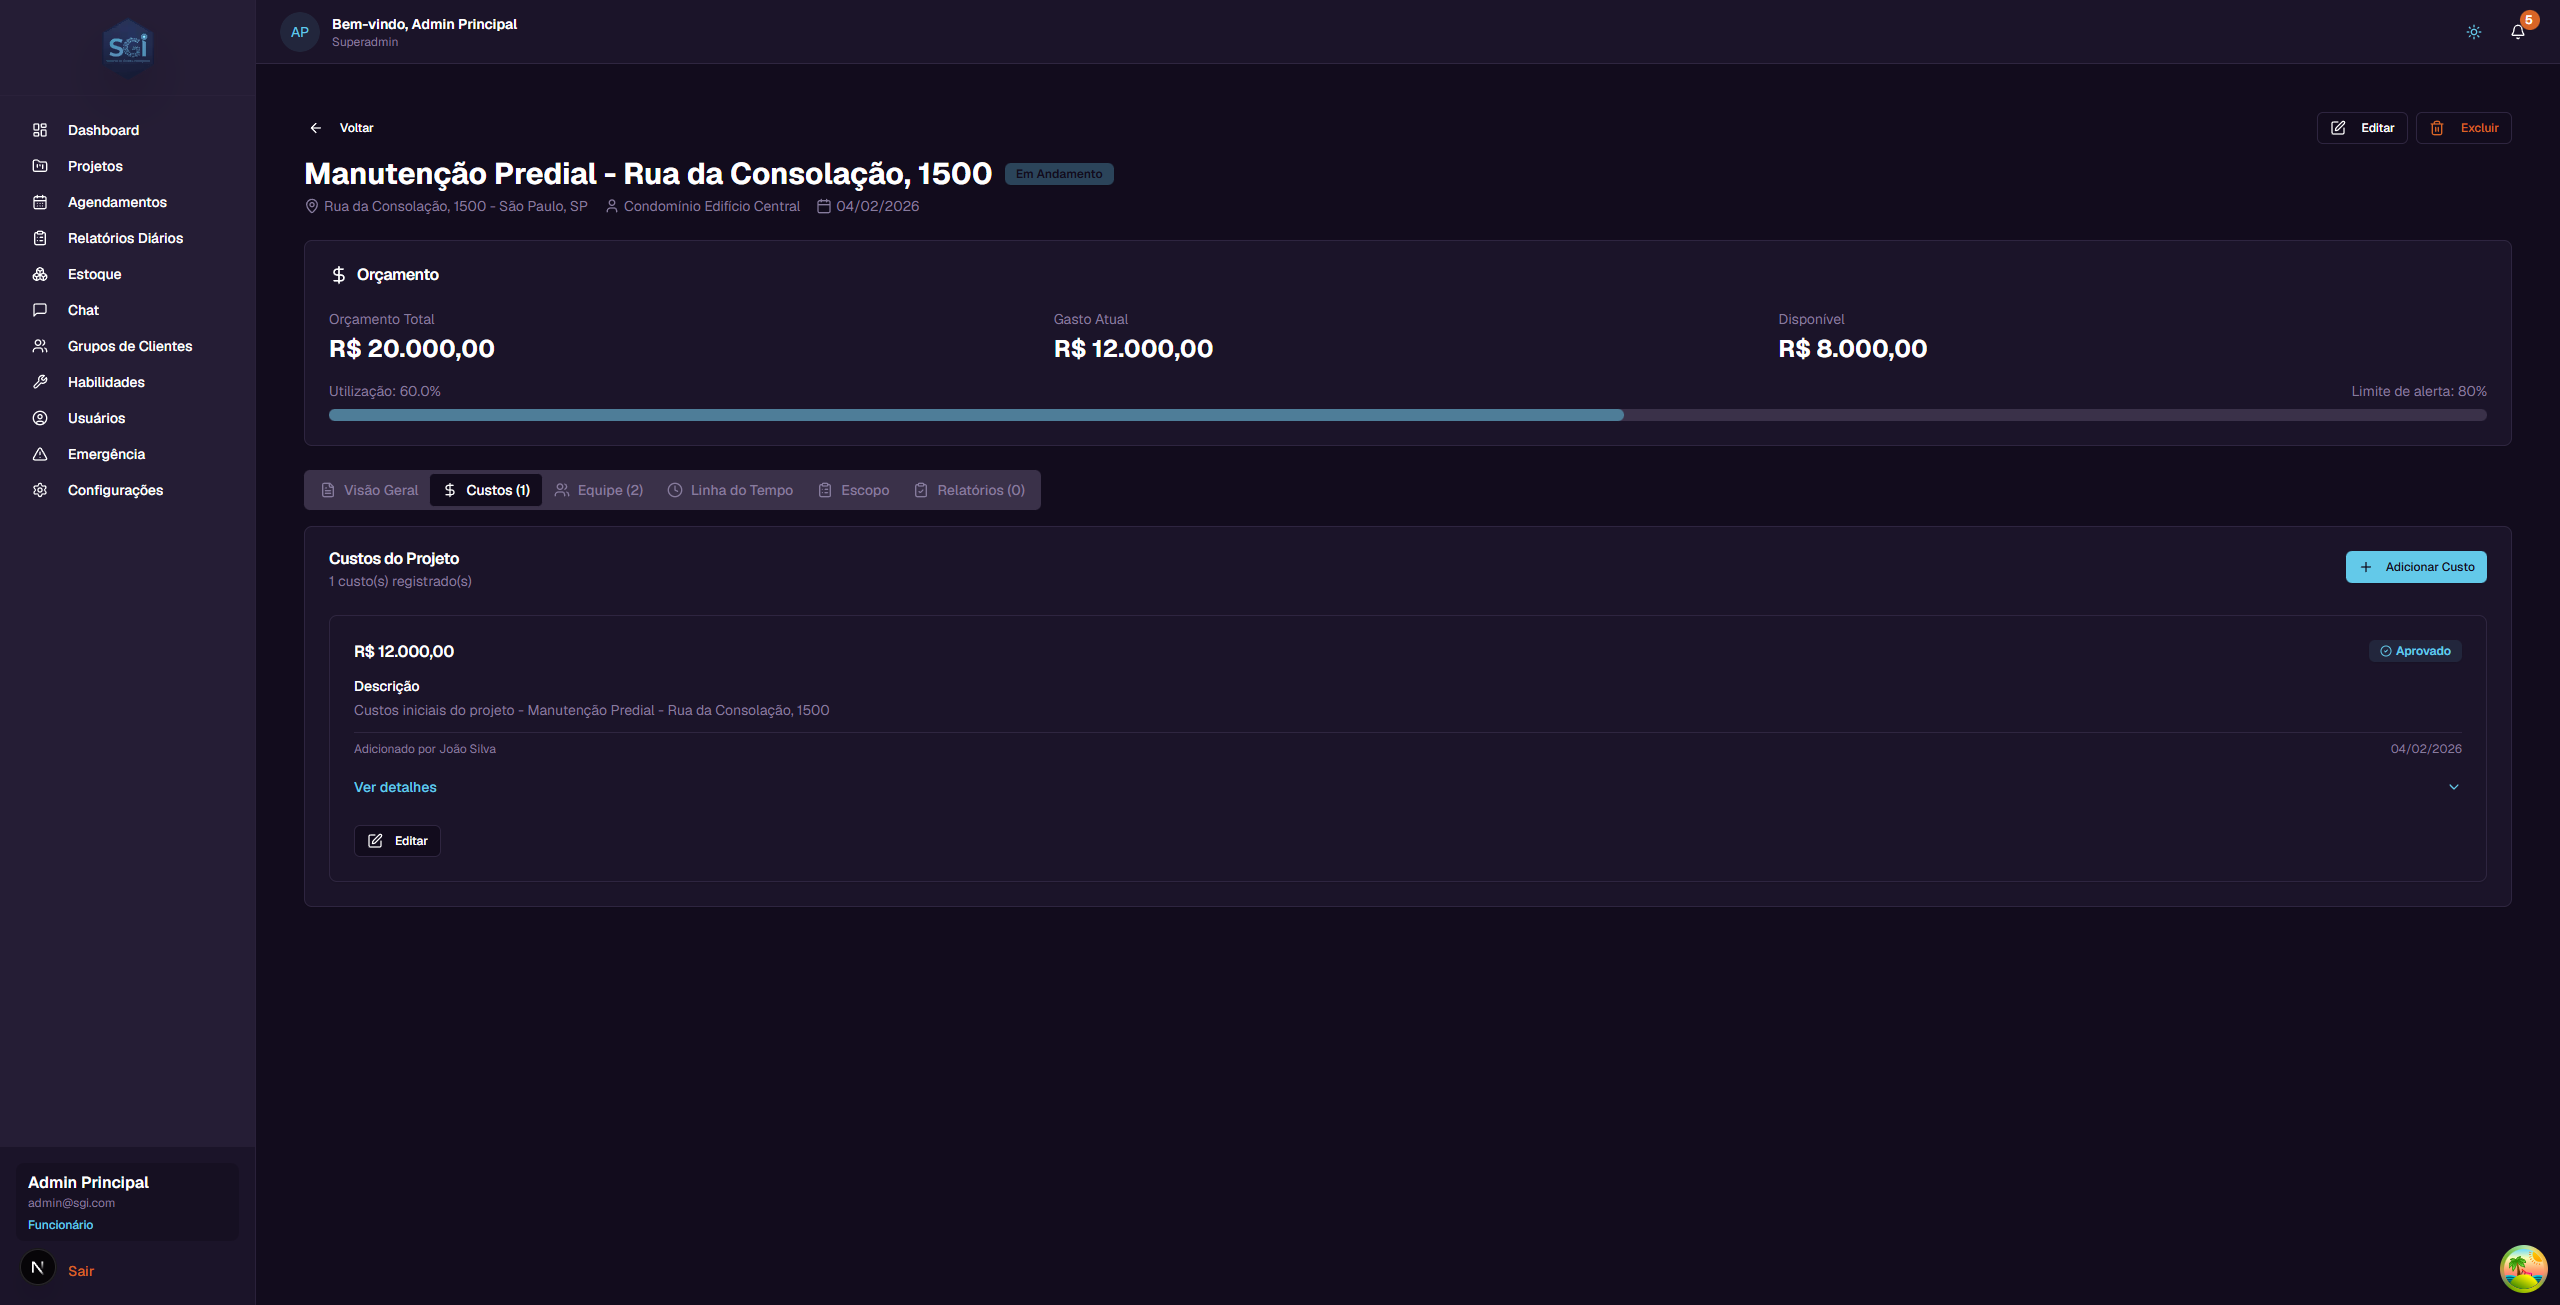Click Sair to log out

[81, 1270]
